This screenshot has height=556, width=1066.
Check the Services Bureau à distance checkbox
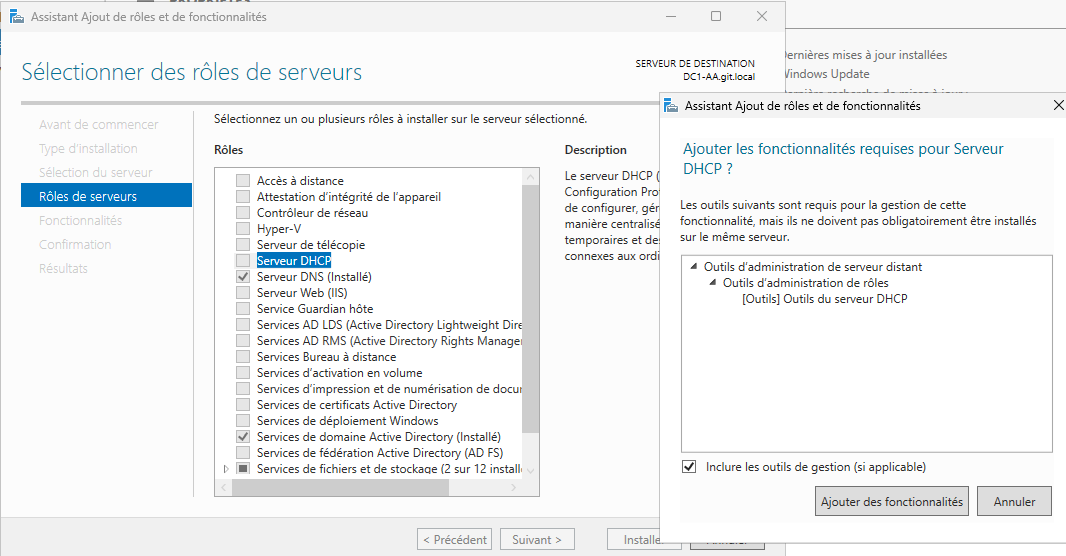point(243,357)
